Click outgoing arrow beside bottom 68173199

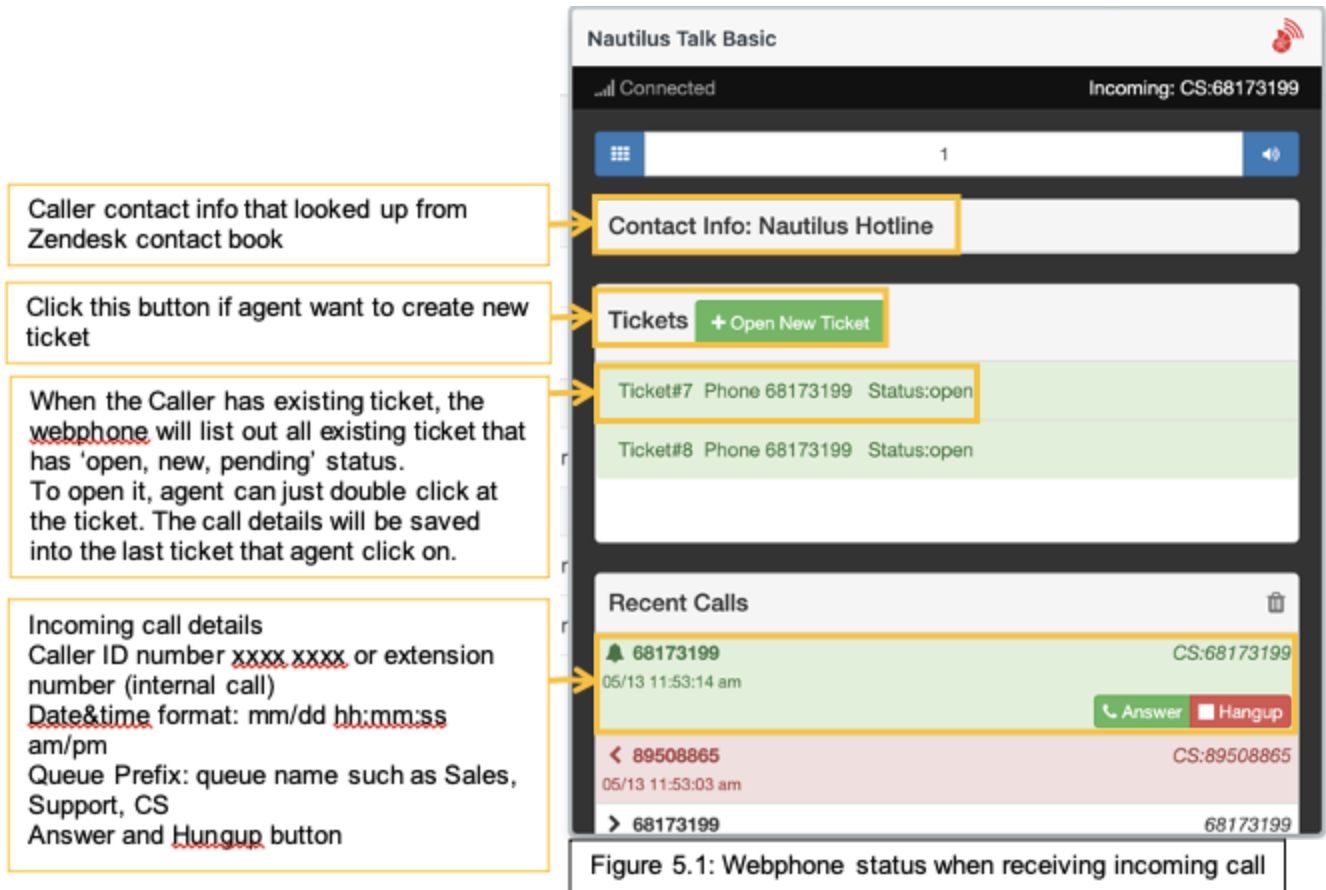pyautogui.click(x=615, y=824)
